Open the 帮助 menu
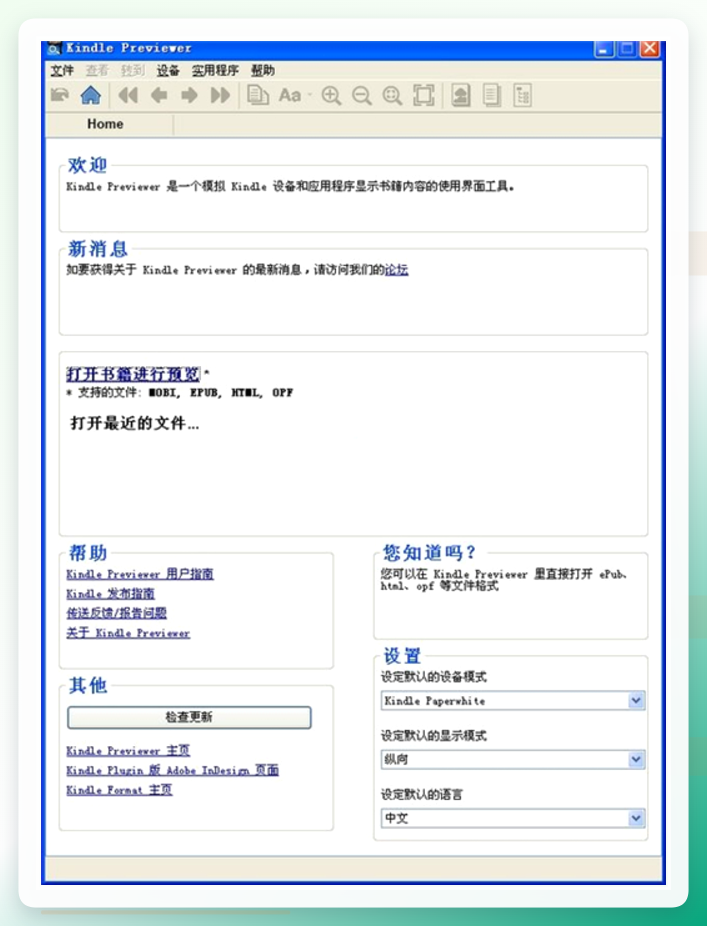This screenshot has height=926, width=707. point(262,71)
